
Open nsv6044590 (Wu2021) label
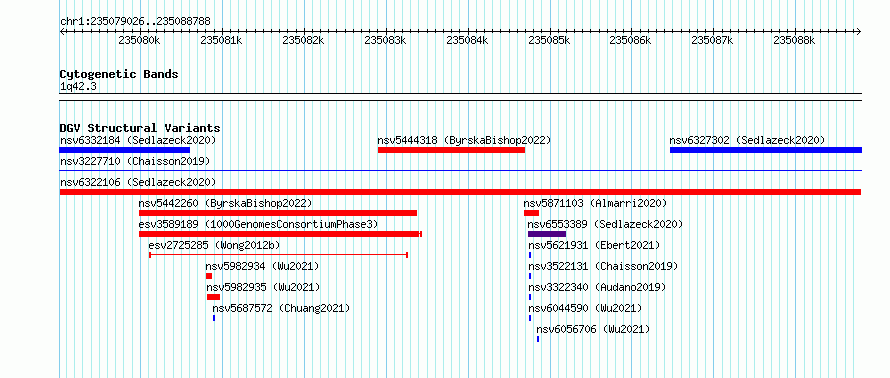tap(585, 308)
